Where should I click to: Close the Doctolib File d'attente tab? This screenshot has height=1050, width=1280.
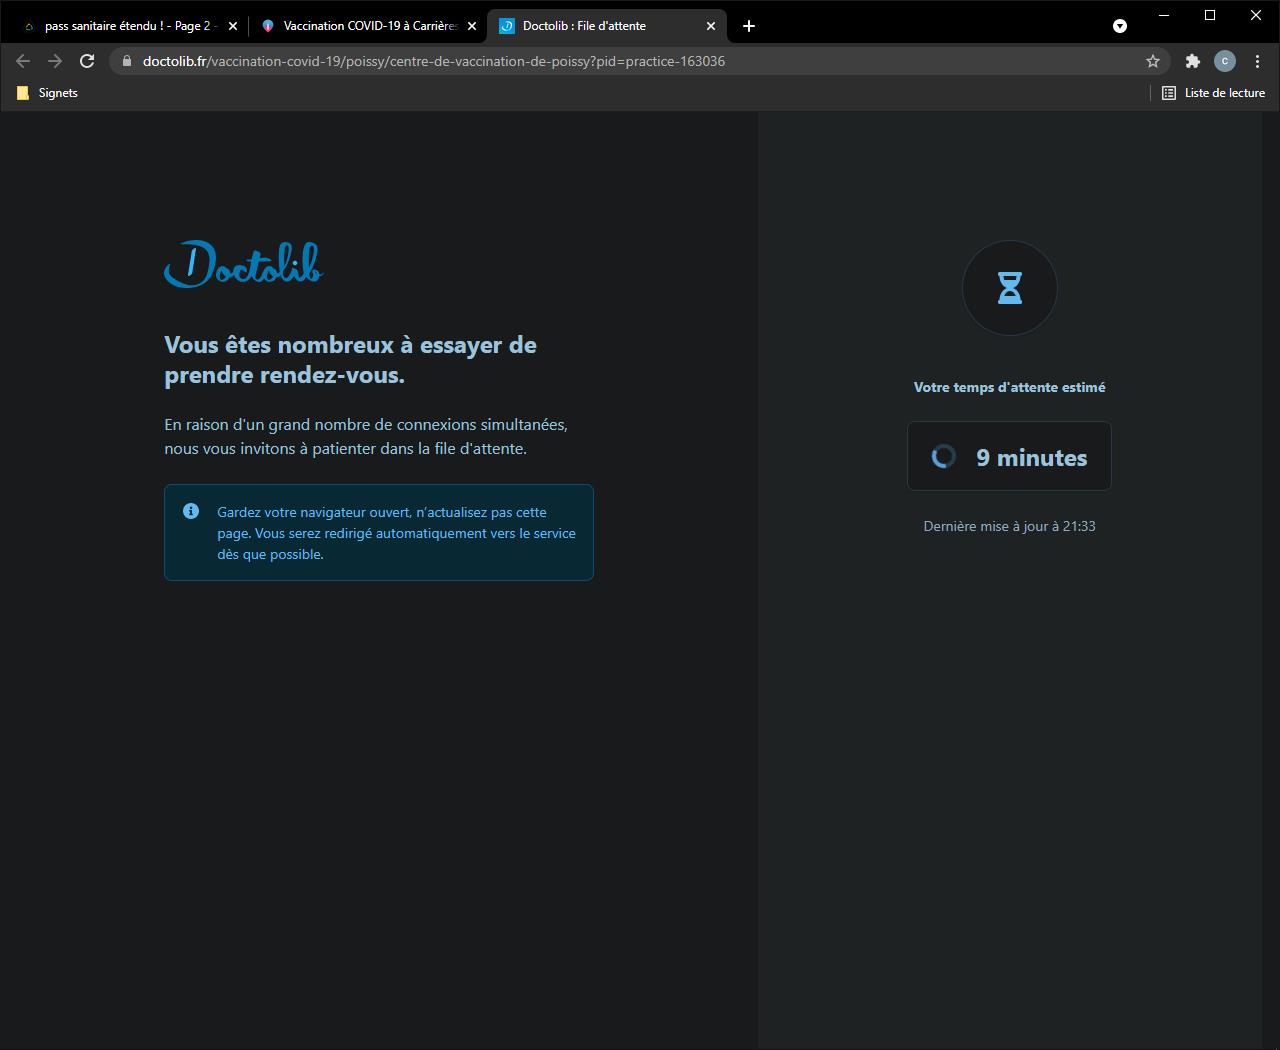[x=711, y=26]
